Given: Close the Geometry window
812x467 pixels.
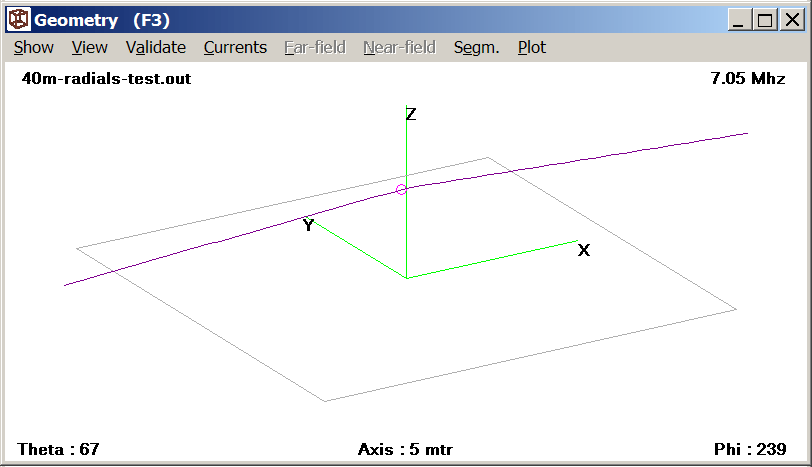Looking at the screenshot, I should pyautogui.click(x=790, y=20).
